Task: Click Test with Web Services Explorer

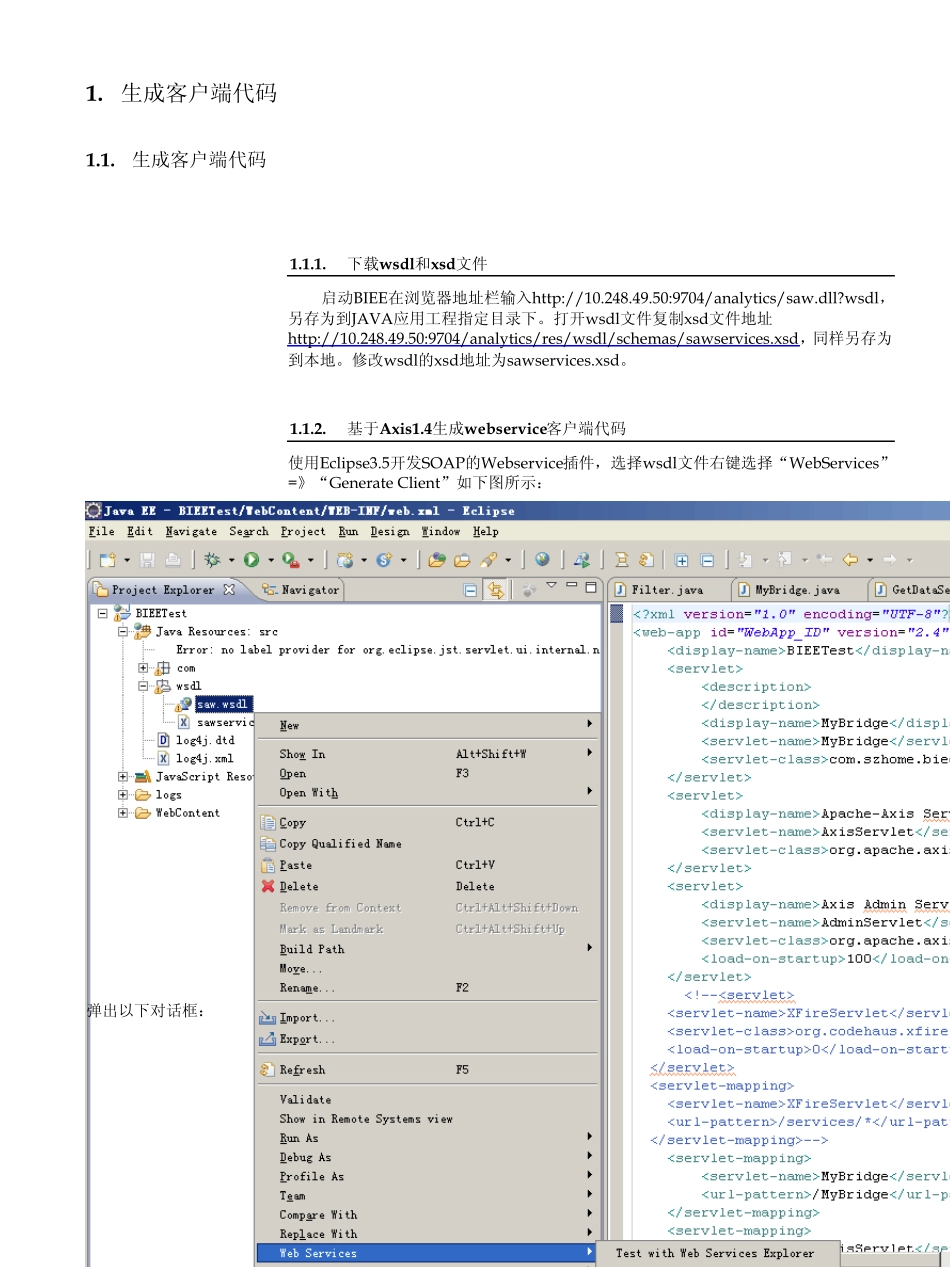Action: pyautogui.click(x=714, y=1253)
